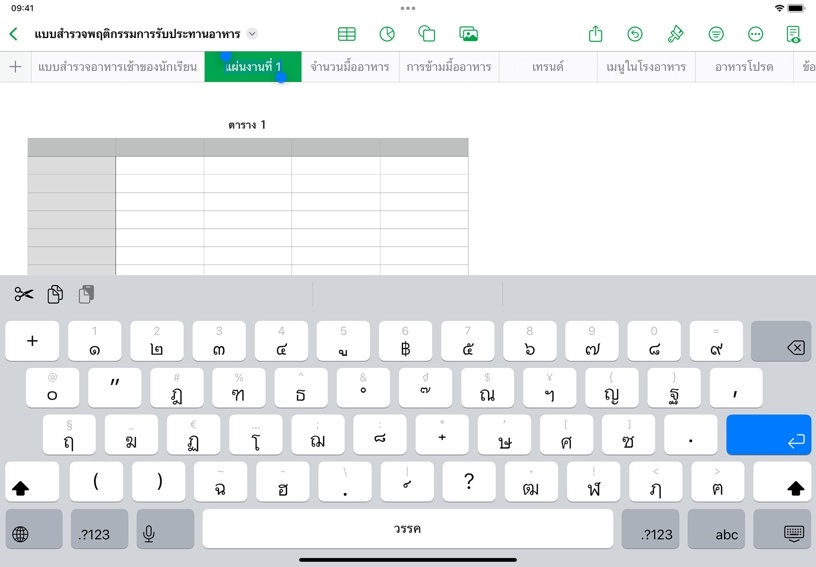Open the insert chart menu
Image resolution: width=816 pixels, height=567 pixels.
pyautogui.click(x=387, y=34)
